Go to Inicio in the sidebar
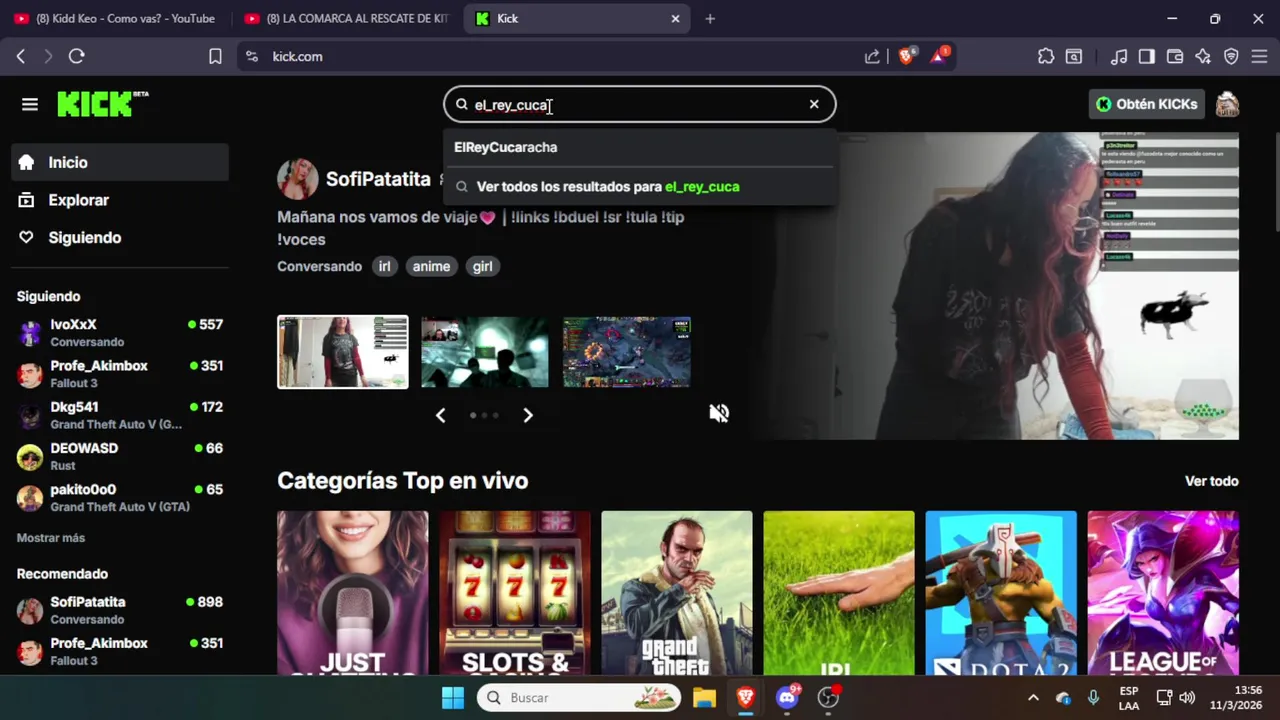Screen dimensions: 1280x720 click(x=120, y=162)
